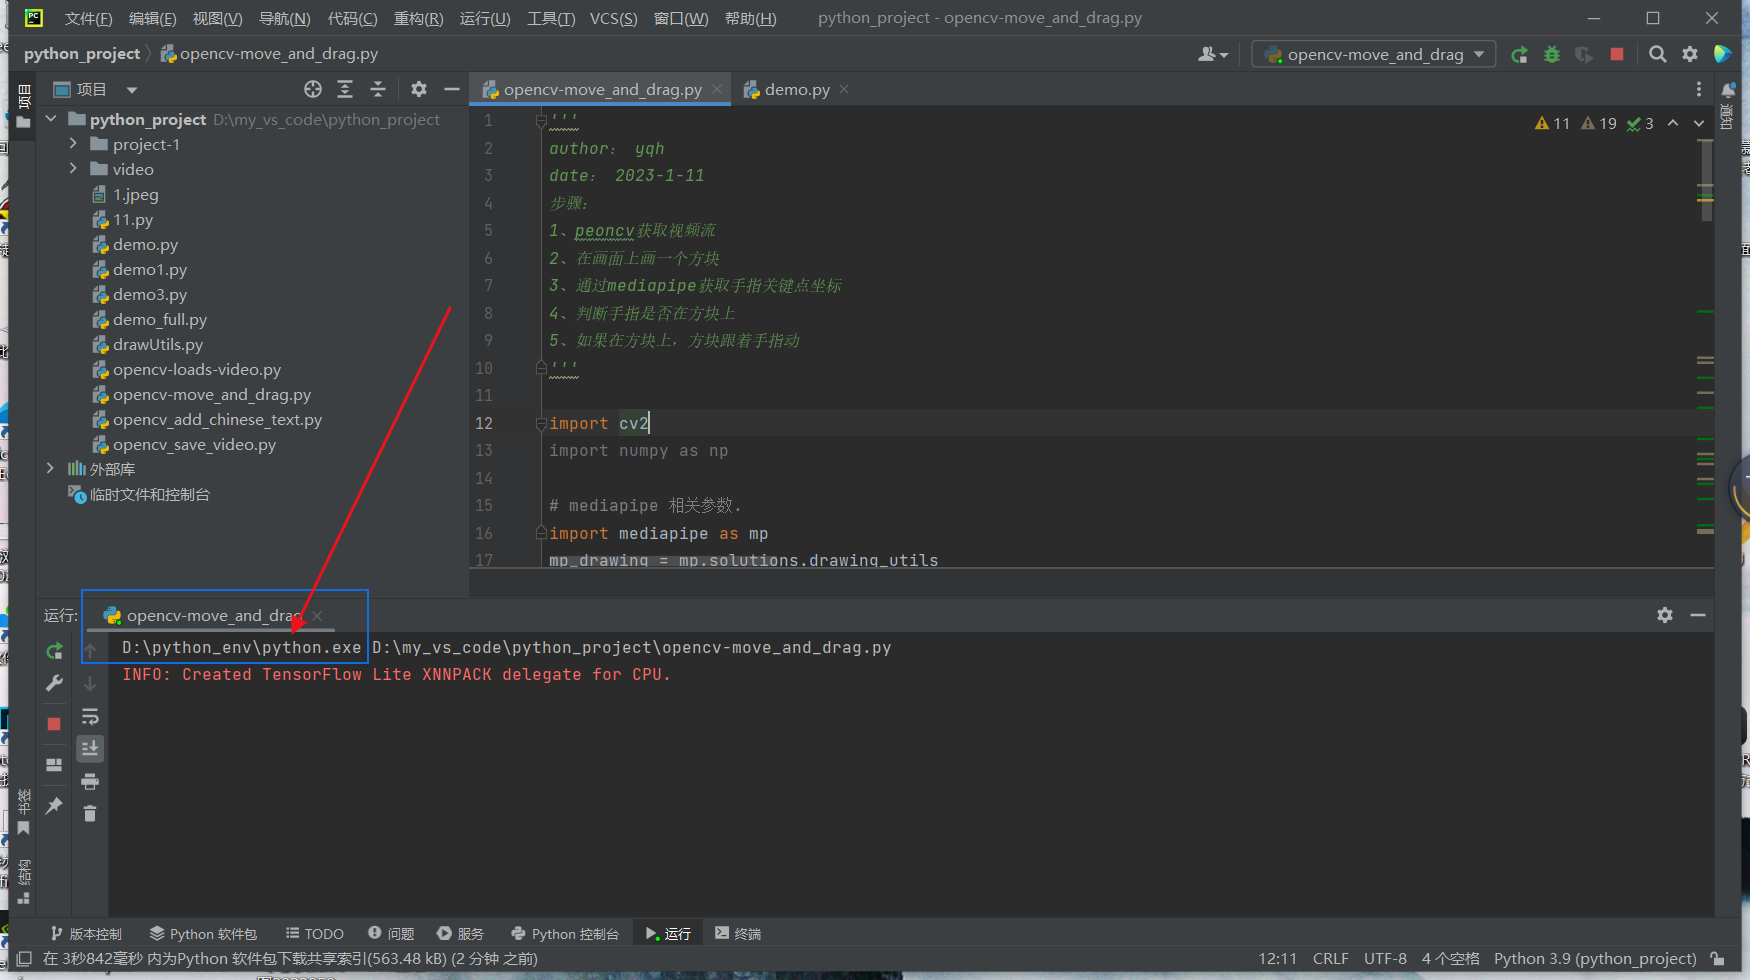Open the 视图 menu
Viewport: 1750px width, 980px height.
click(216, 17)
